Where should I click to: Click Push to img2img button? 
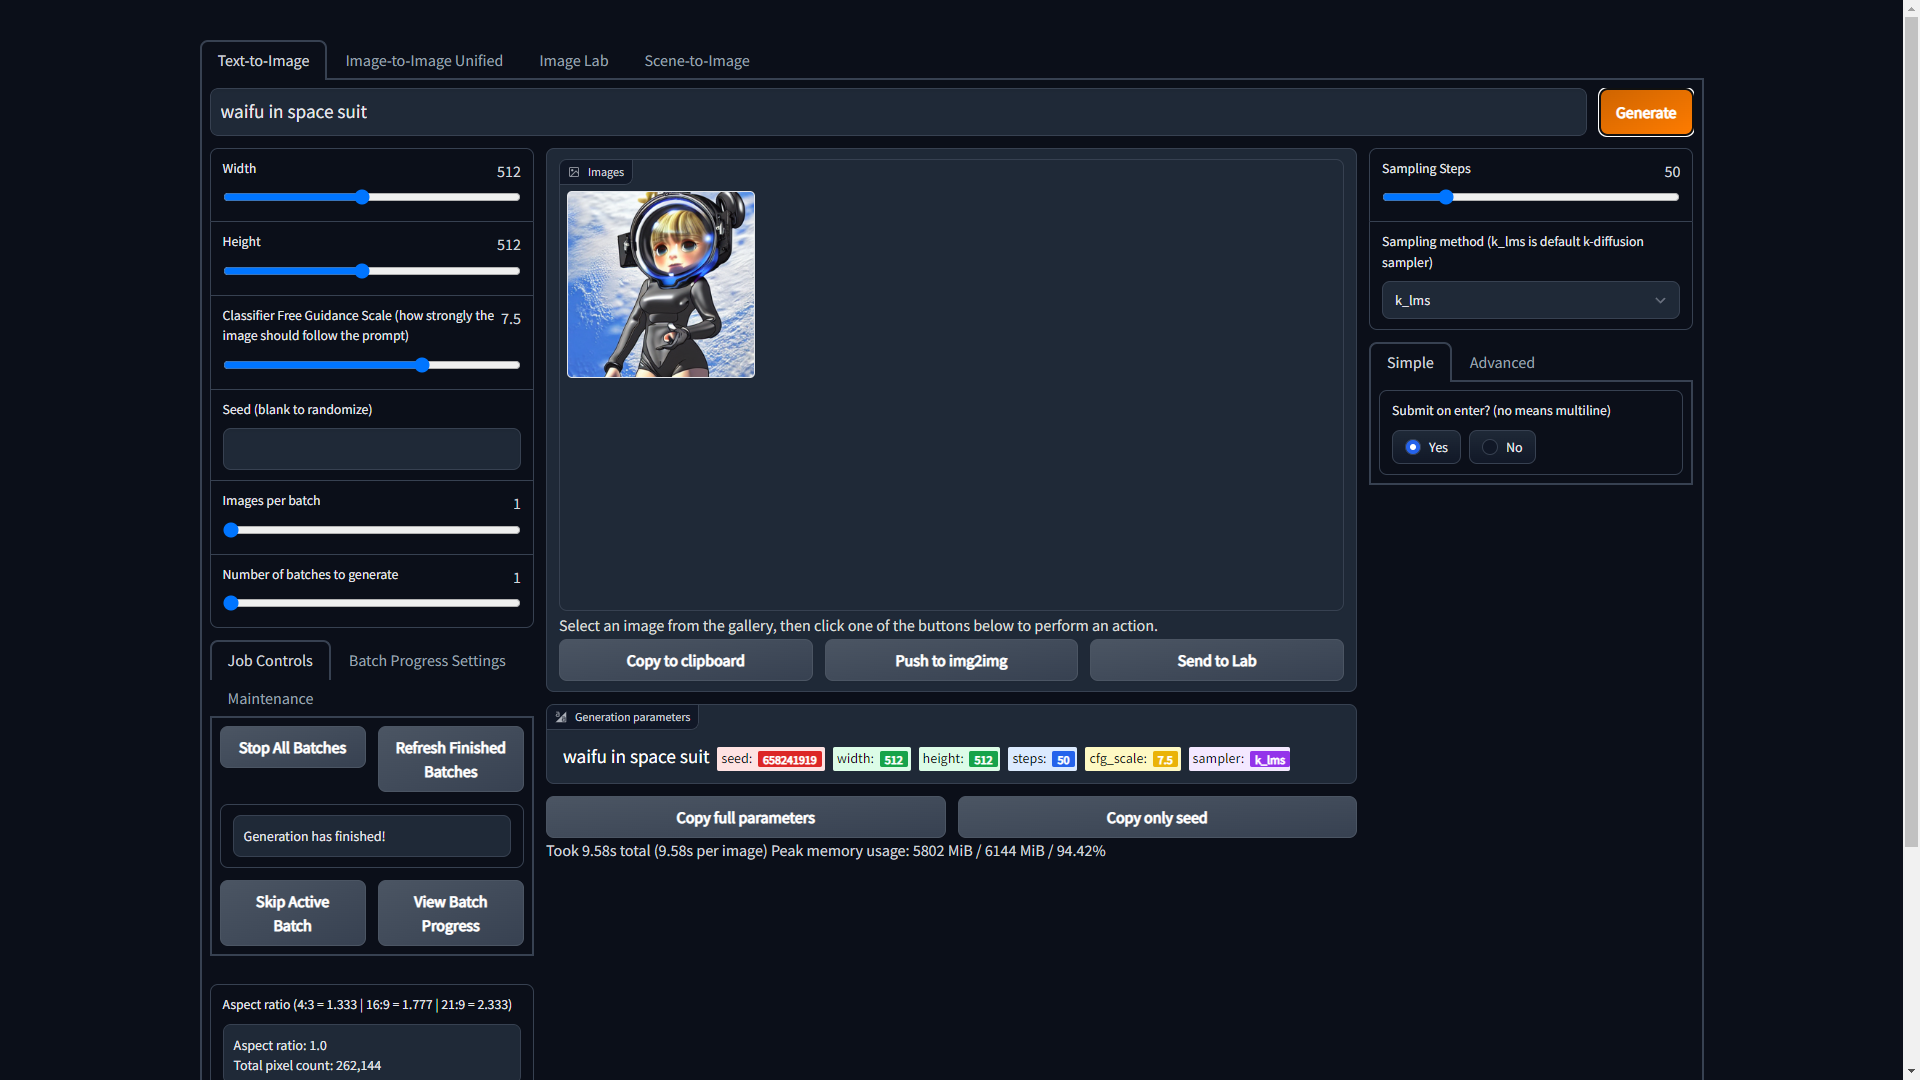950,661
